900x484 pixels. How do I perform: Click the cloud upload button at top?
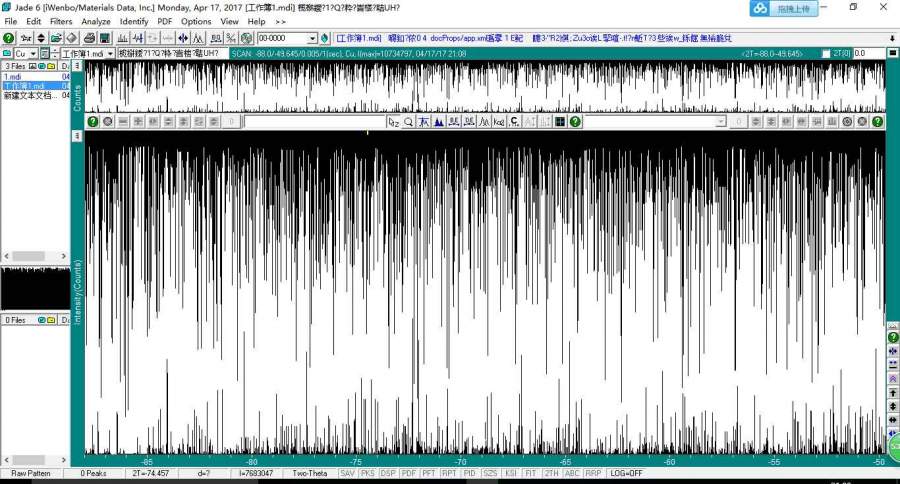[783, 9]
